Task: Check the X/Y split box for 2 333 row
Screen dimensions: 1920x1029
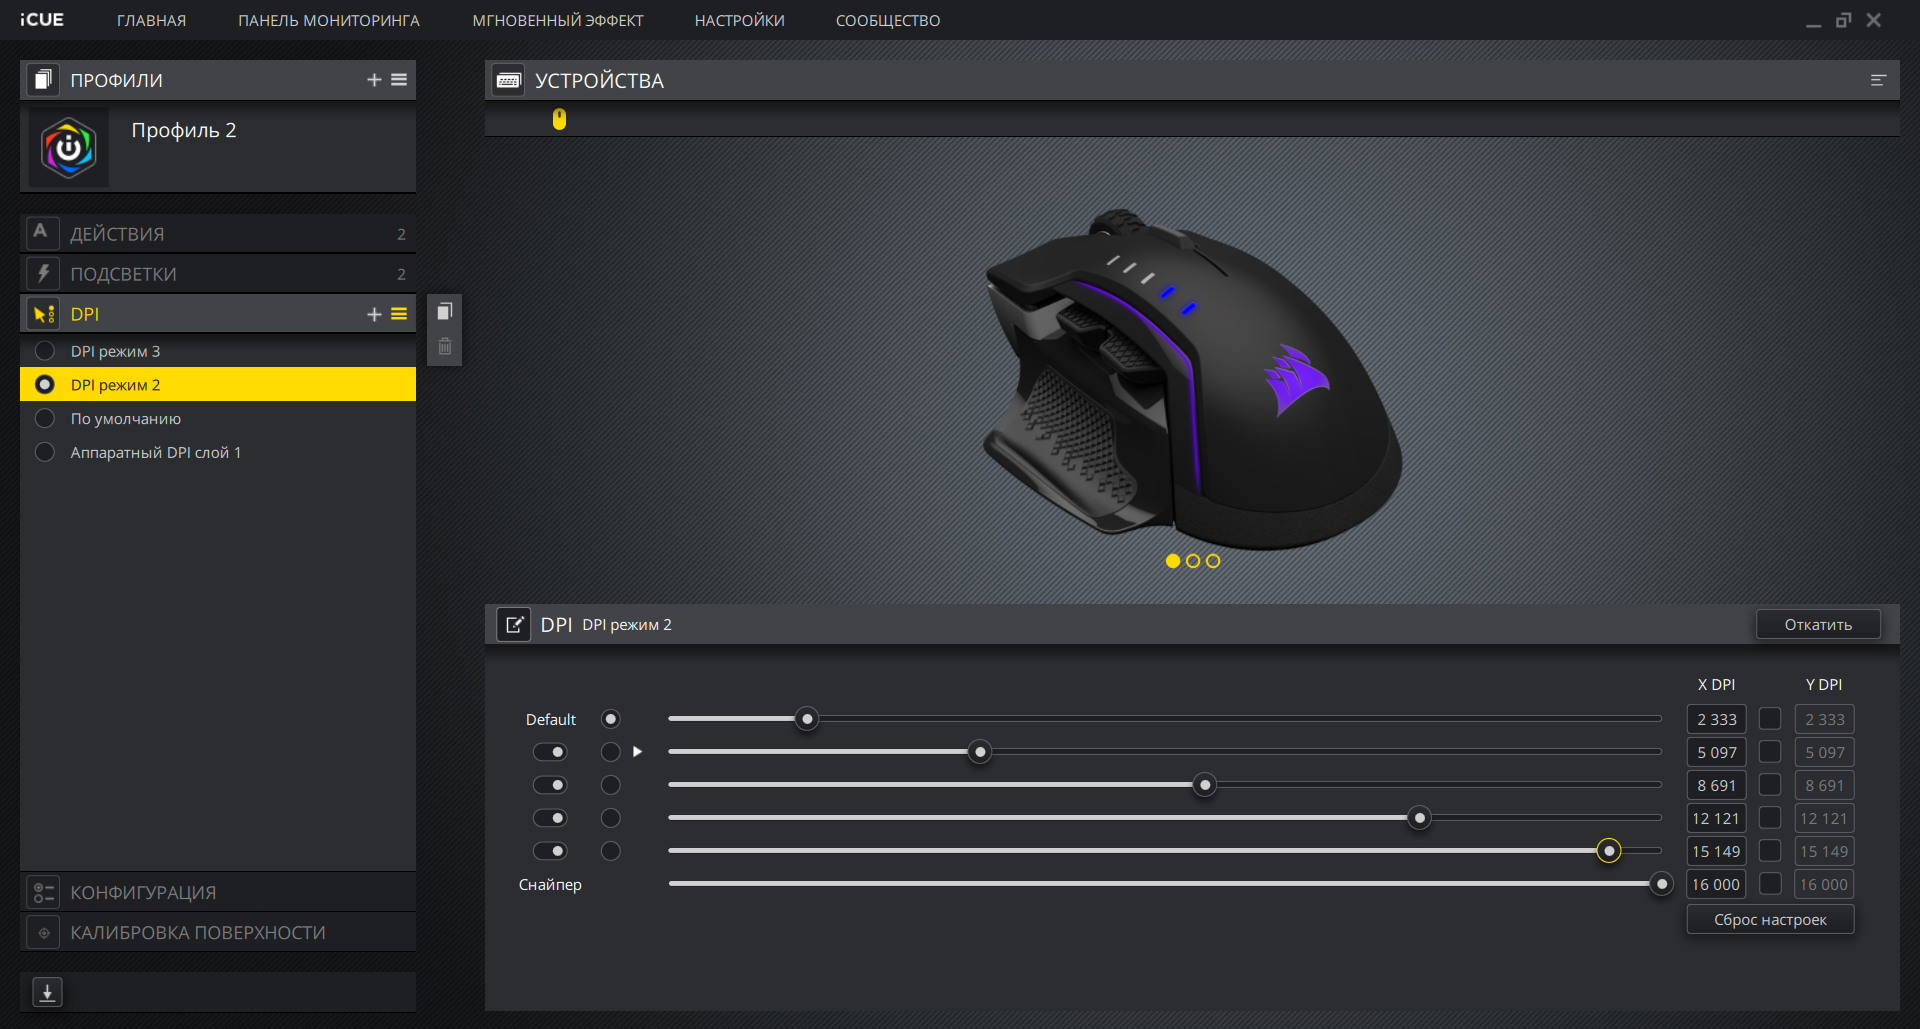Action: [x=1770, y=719]
